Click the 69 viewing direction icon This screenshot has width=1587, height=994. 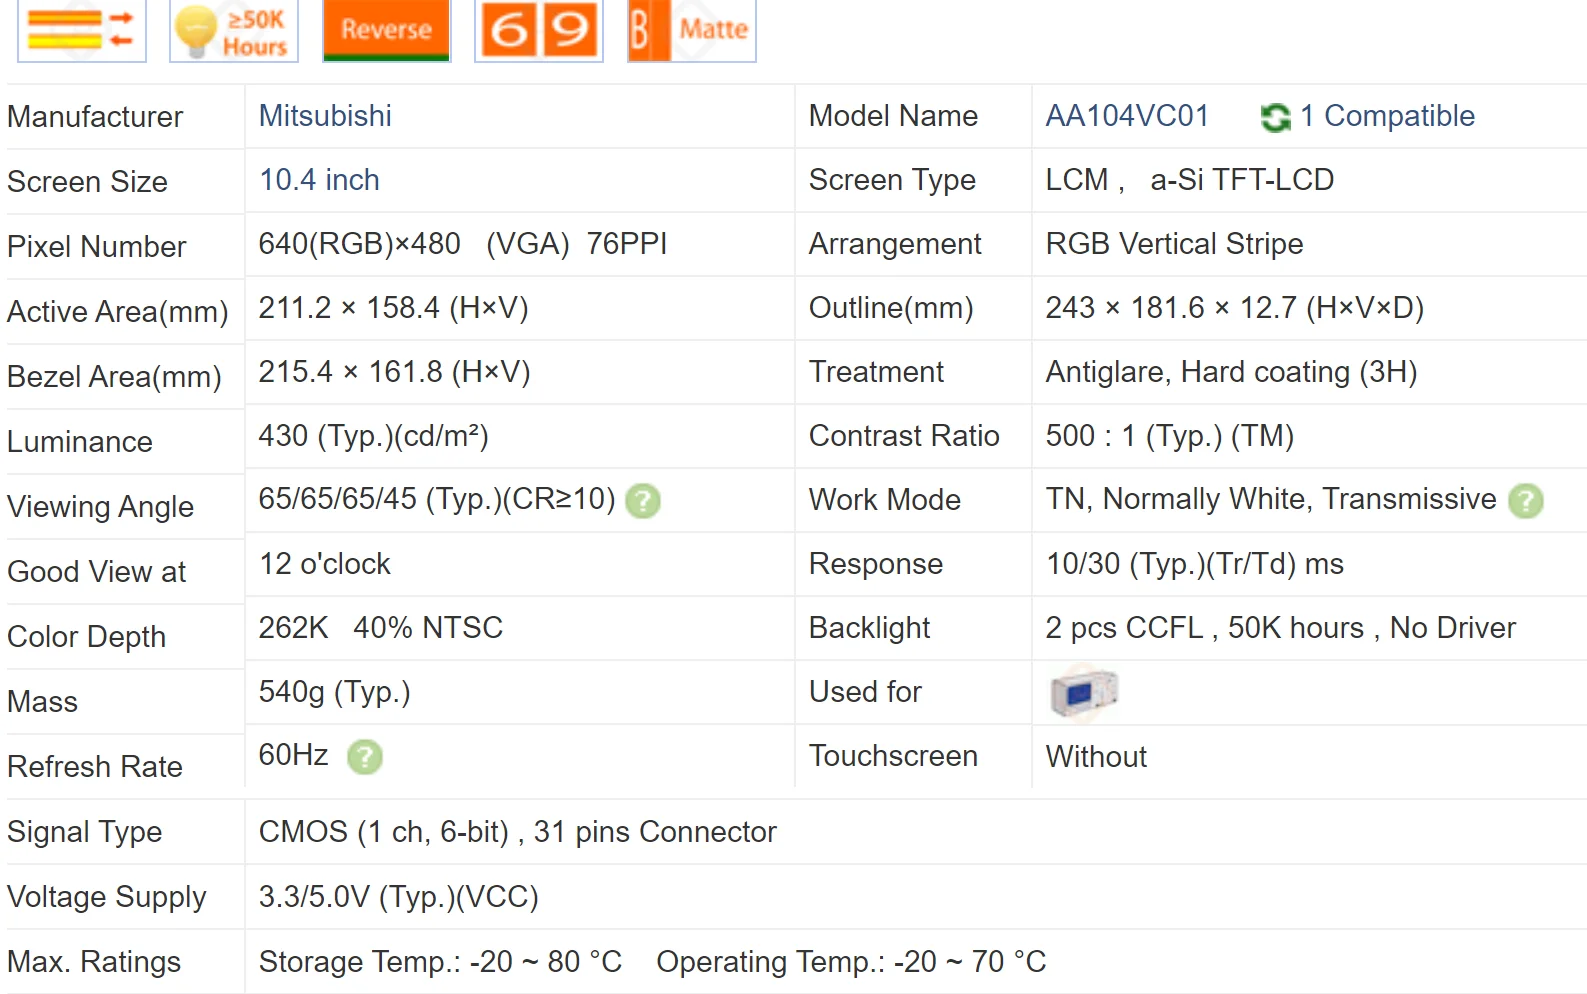(x=539, y=30)
